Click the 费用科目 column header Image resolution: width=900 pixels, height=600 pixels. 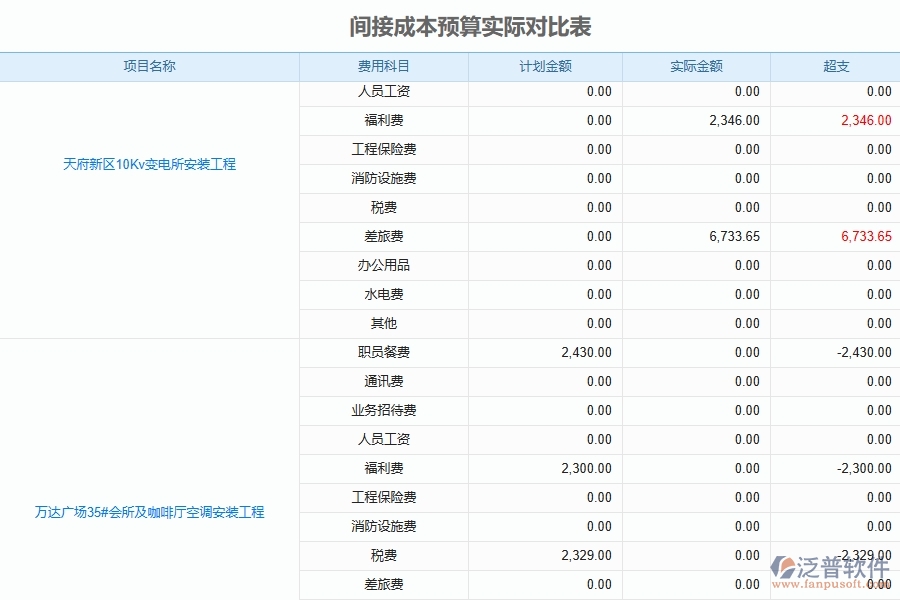coord(385,66)
